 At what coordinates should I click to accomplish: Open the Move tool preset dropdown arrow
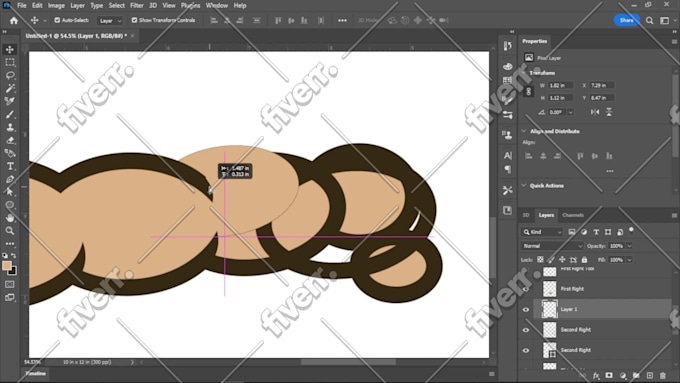(44, 20)
